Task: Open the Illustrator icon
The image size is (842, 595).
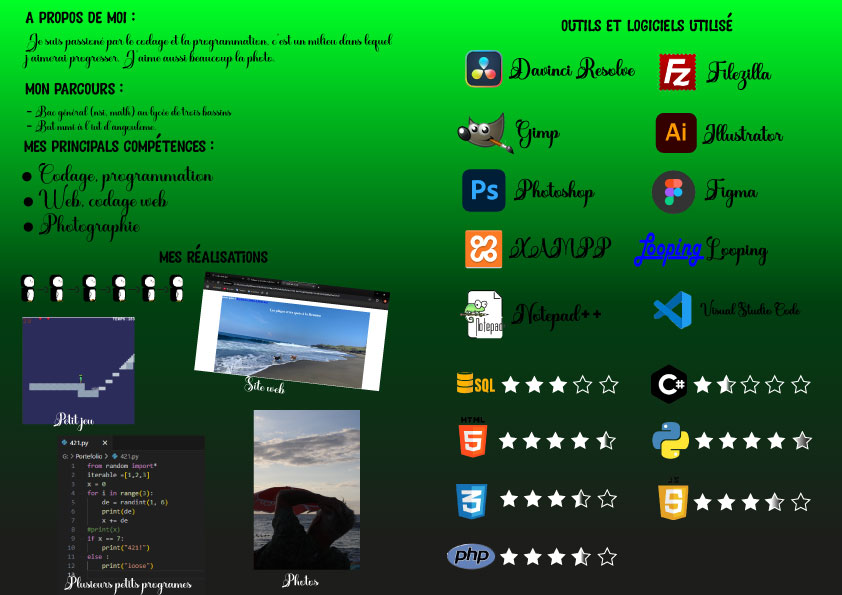Action: [x=675, y=133]
